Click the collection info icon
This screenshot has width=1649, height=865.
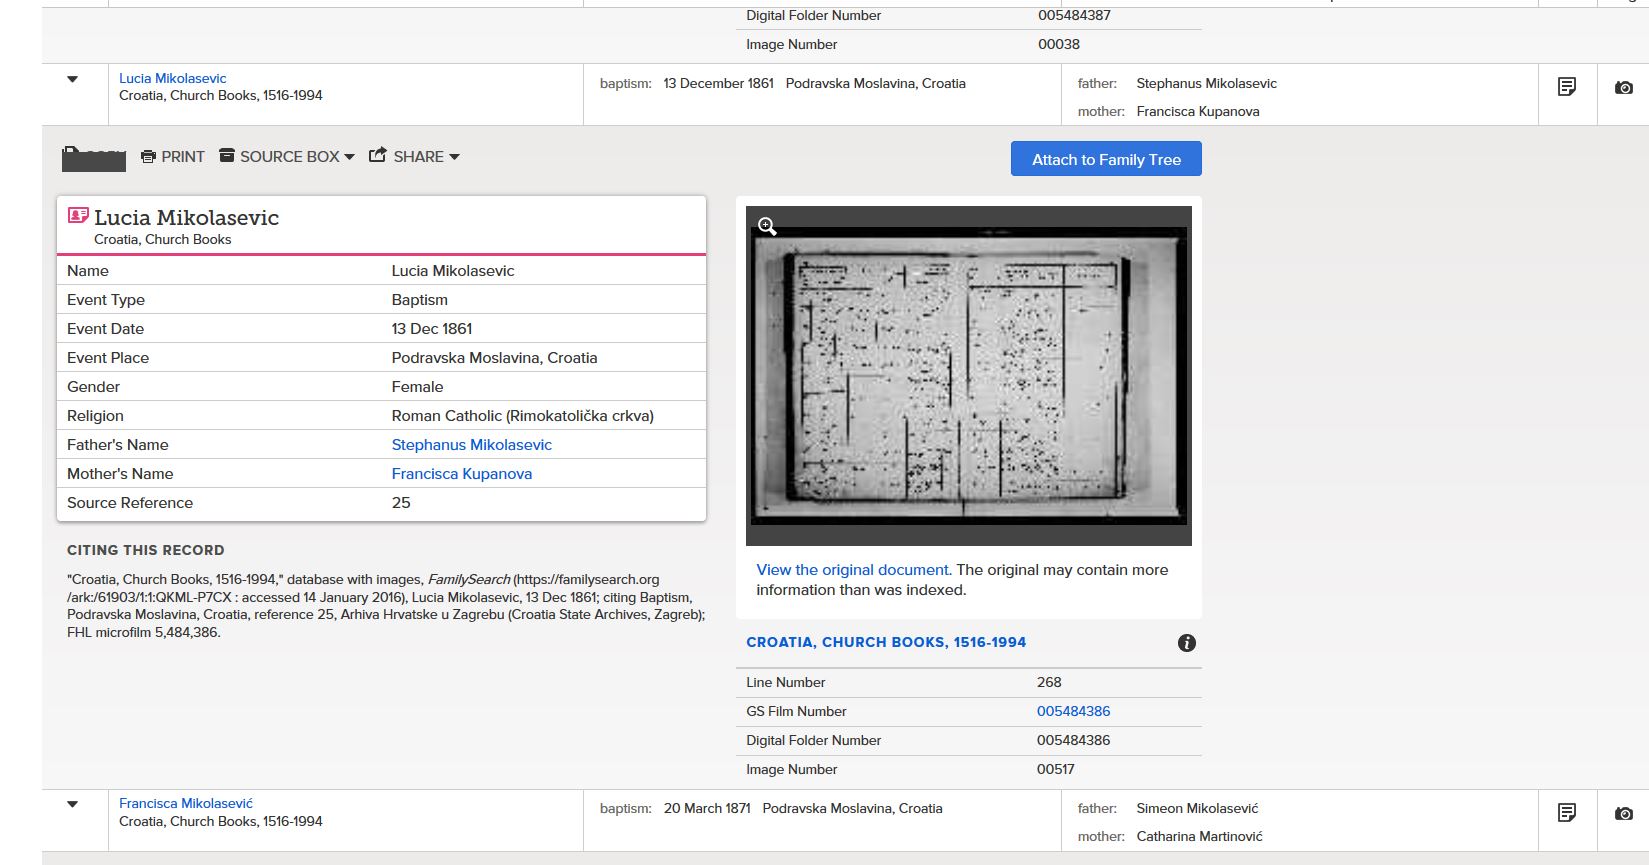click(x=1186, y=643)
